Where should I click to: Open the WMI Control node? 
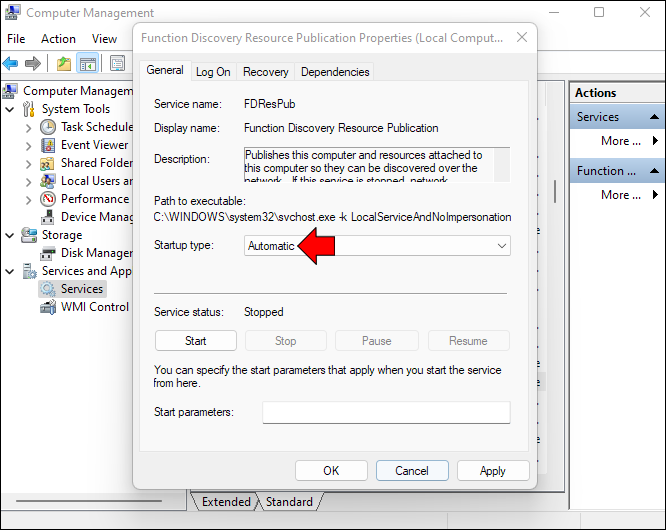click(95, 307)
